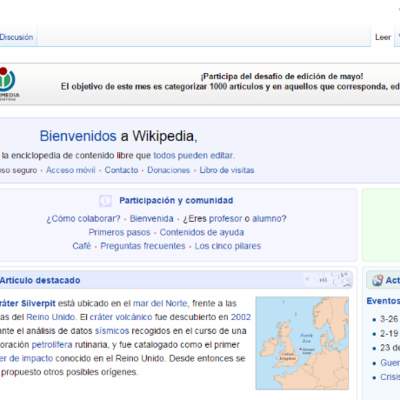Viewport: 400px width, 400px height.
Task: Click the info icon beside Participación y comunidad
Action: pyautogui.click(x=106, y=201)
